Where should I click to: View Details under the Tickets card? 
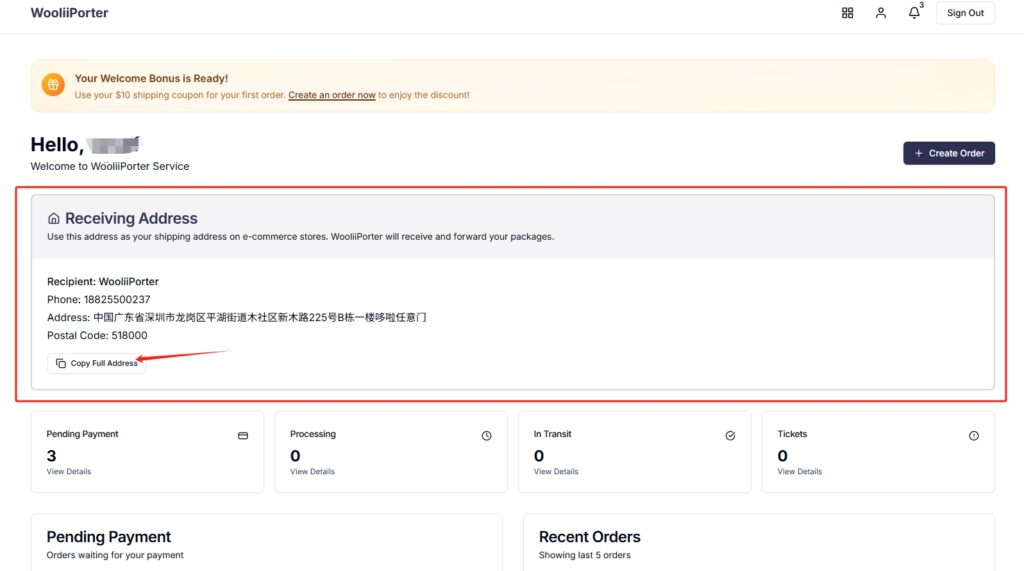(x=799, y=472)
